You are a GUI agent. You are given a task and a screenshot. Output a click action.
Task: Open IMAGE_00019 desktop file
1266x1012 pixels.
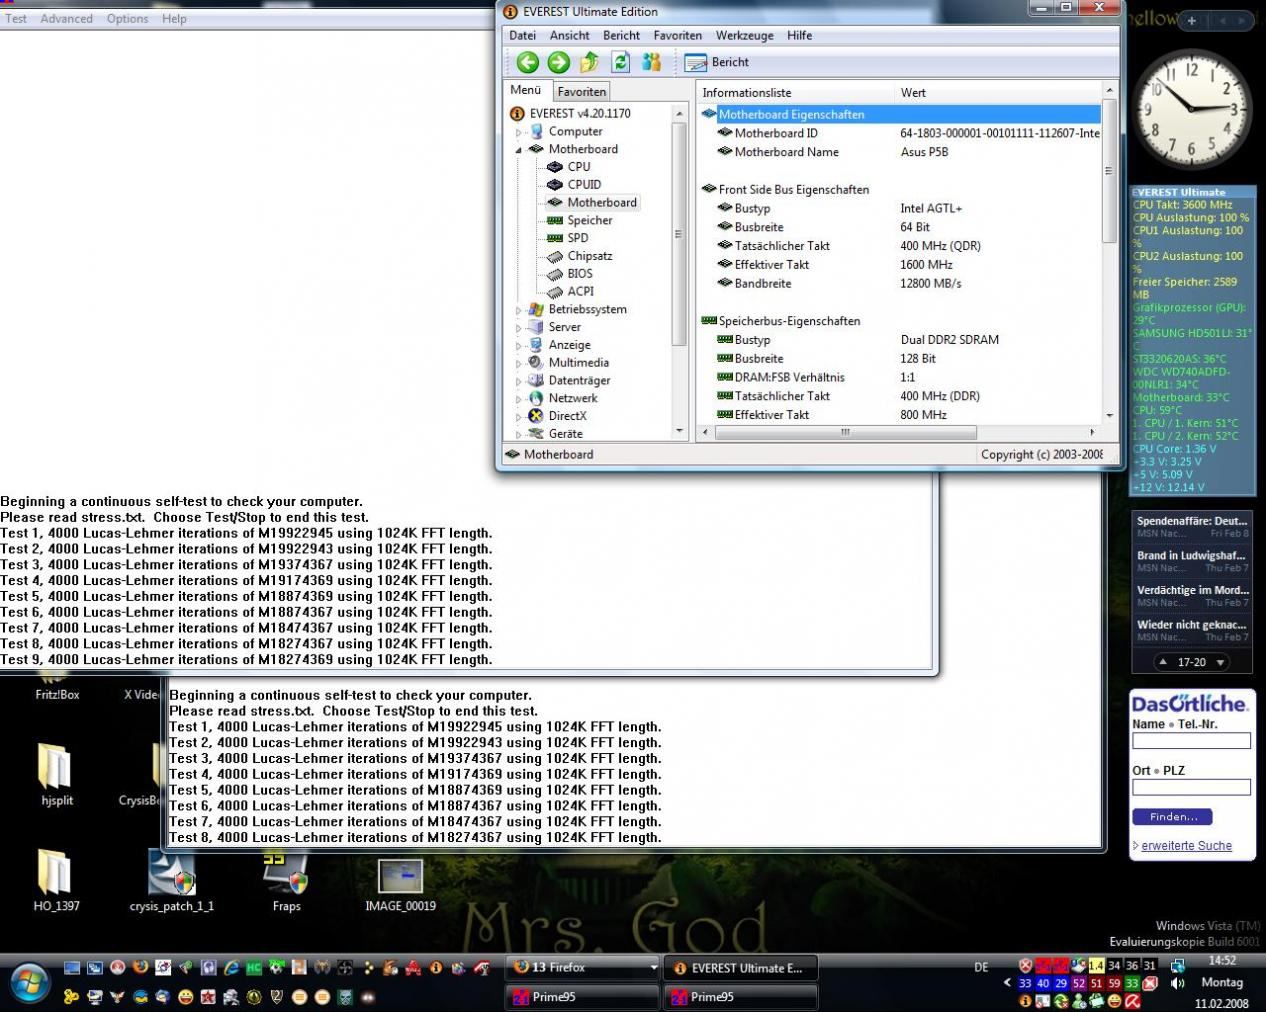(x=400, y=884)
